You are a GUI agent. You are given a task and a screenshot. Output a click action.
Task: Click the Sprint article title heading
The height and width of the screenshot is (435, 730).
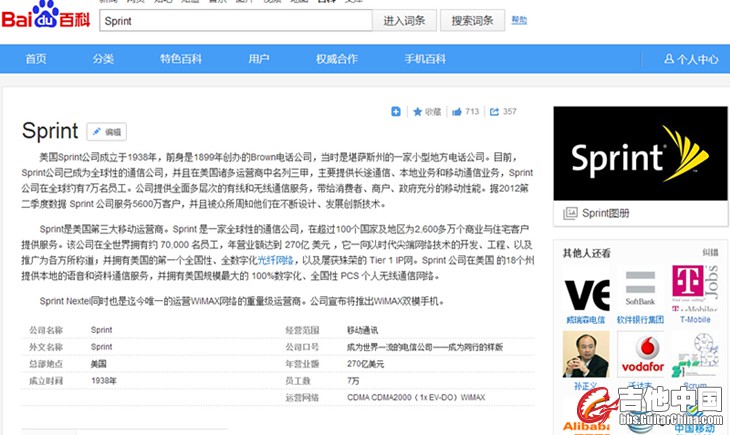coord(50,131)
